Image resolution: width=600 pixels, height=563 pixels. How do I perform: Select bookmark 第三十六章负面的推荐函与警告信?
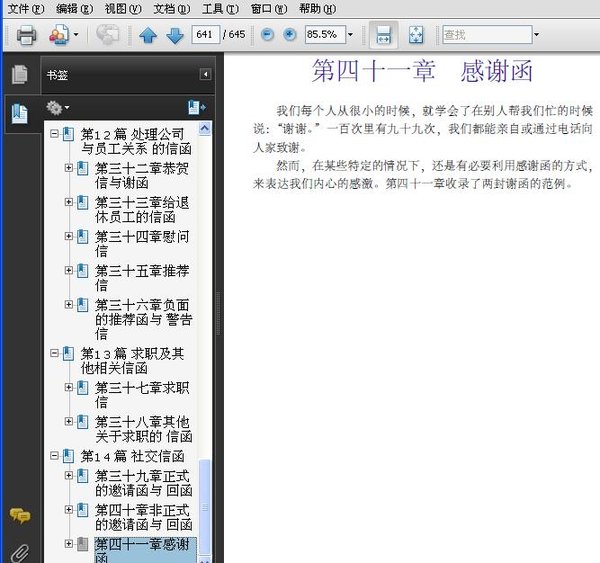(x=143, y=319)
